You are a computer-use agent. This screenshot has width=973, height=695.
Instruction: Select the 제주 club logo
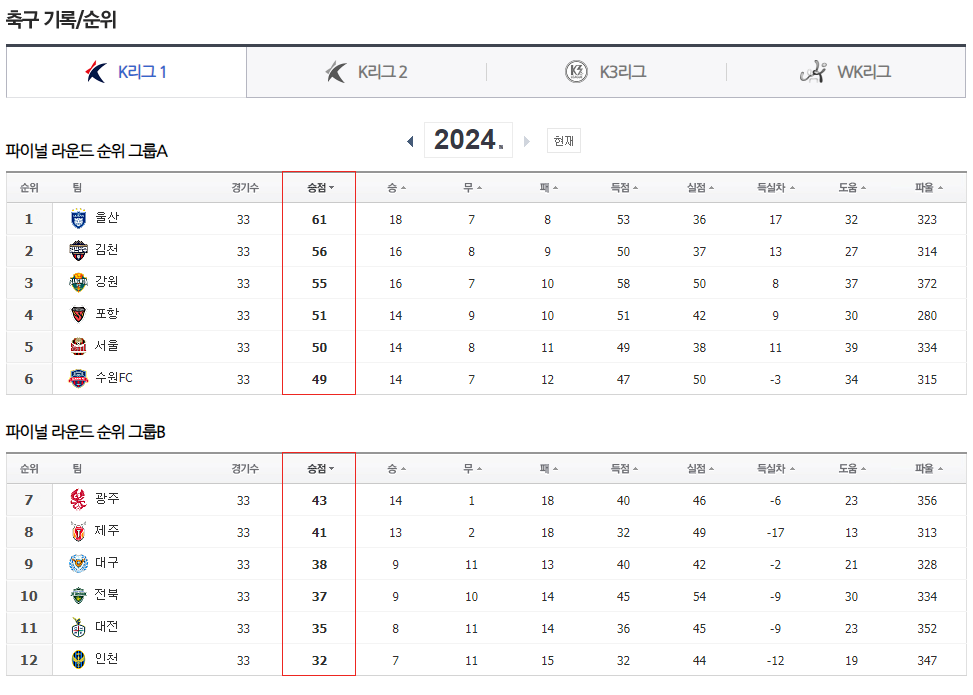[78, 531]
